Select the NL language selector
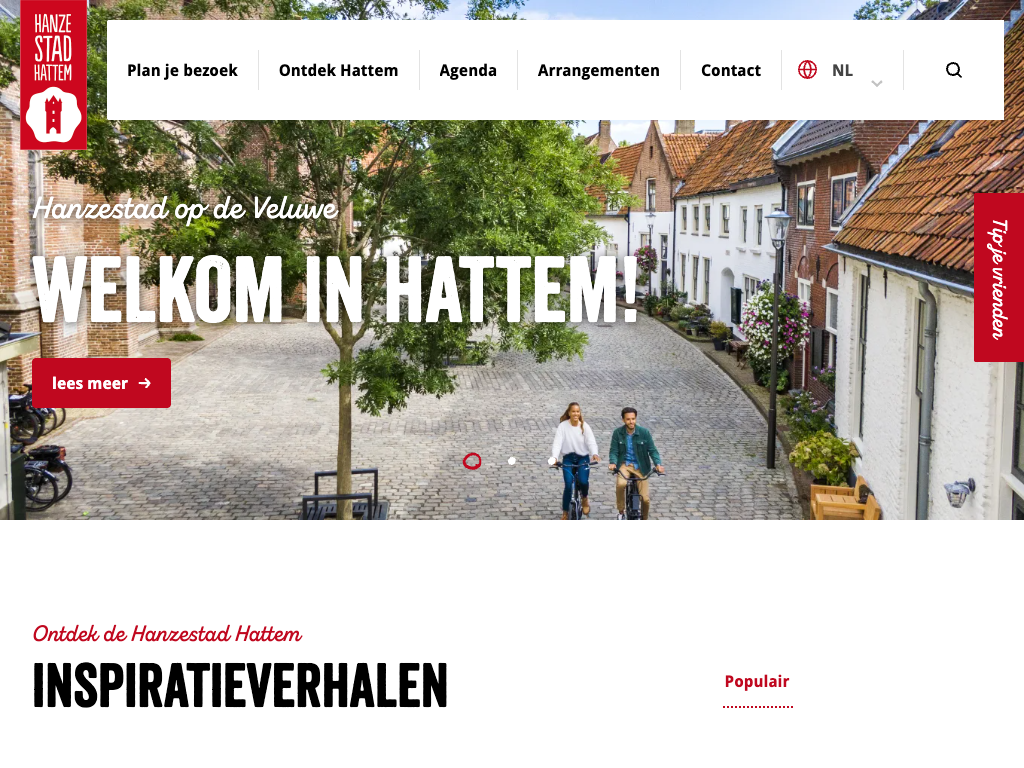 (x=842, y=70)
